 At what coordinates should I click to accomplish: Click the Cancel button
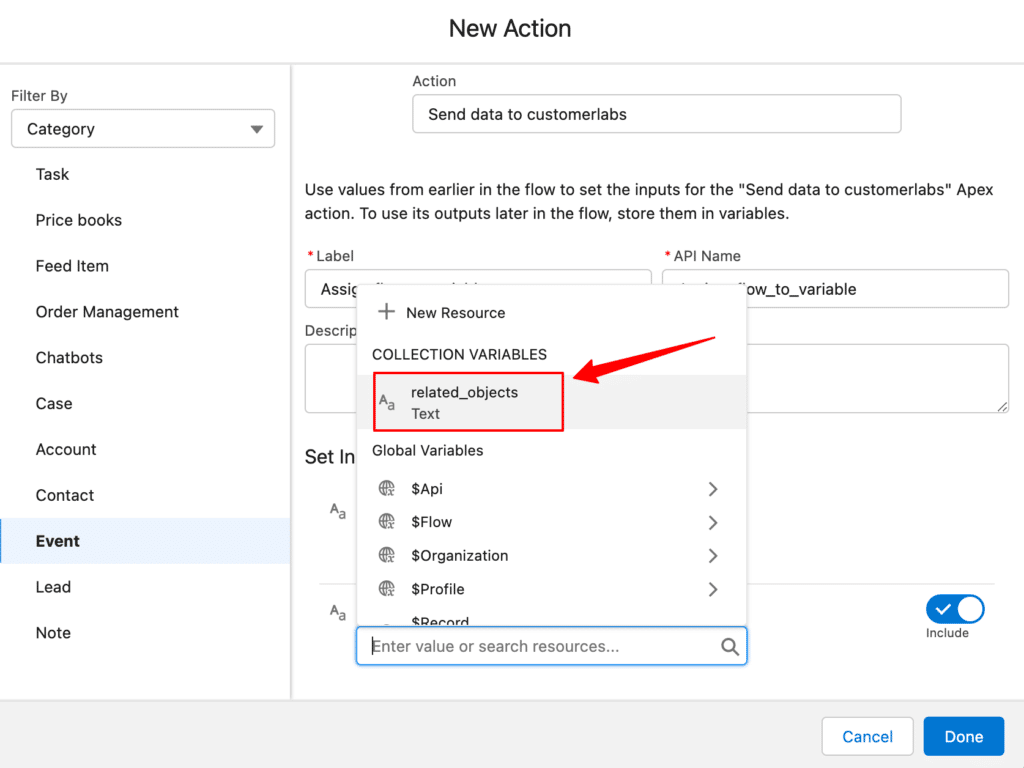(867, 736)
